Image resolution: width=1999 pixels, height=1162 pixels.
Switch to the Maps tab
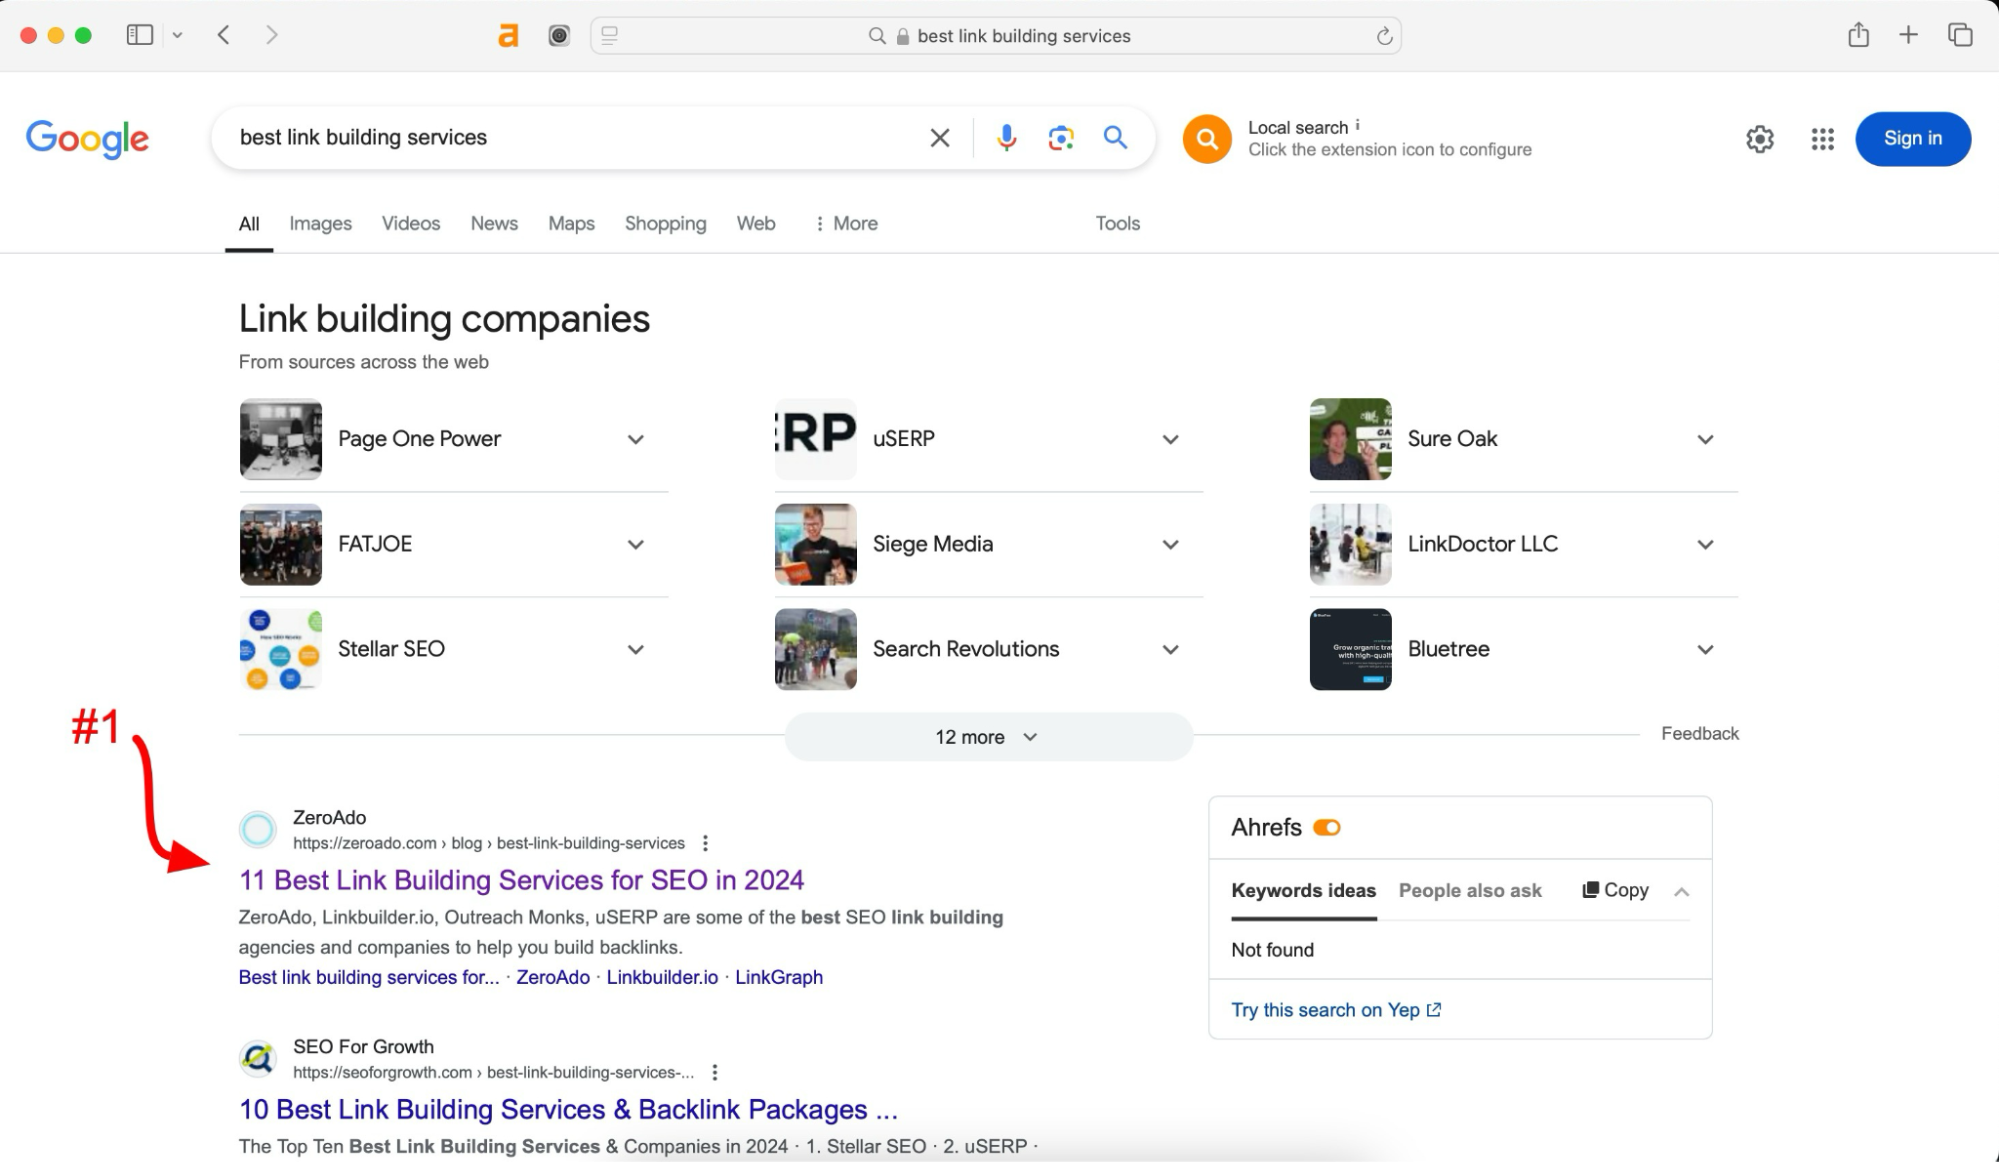(571, 224)
